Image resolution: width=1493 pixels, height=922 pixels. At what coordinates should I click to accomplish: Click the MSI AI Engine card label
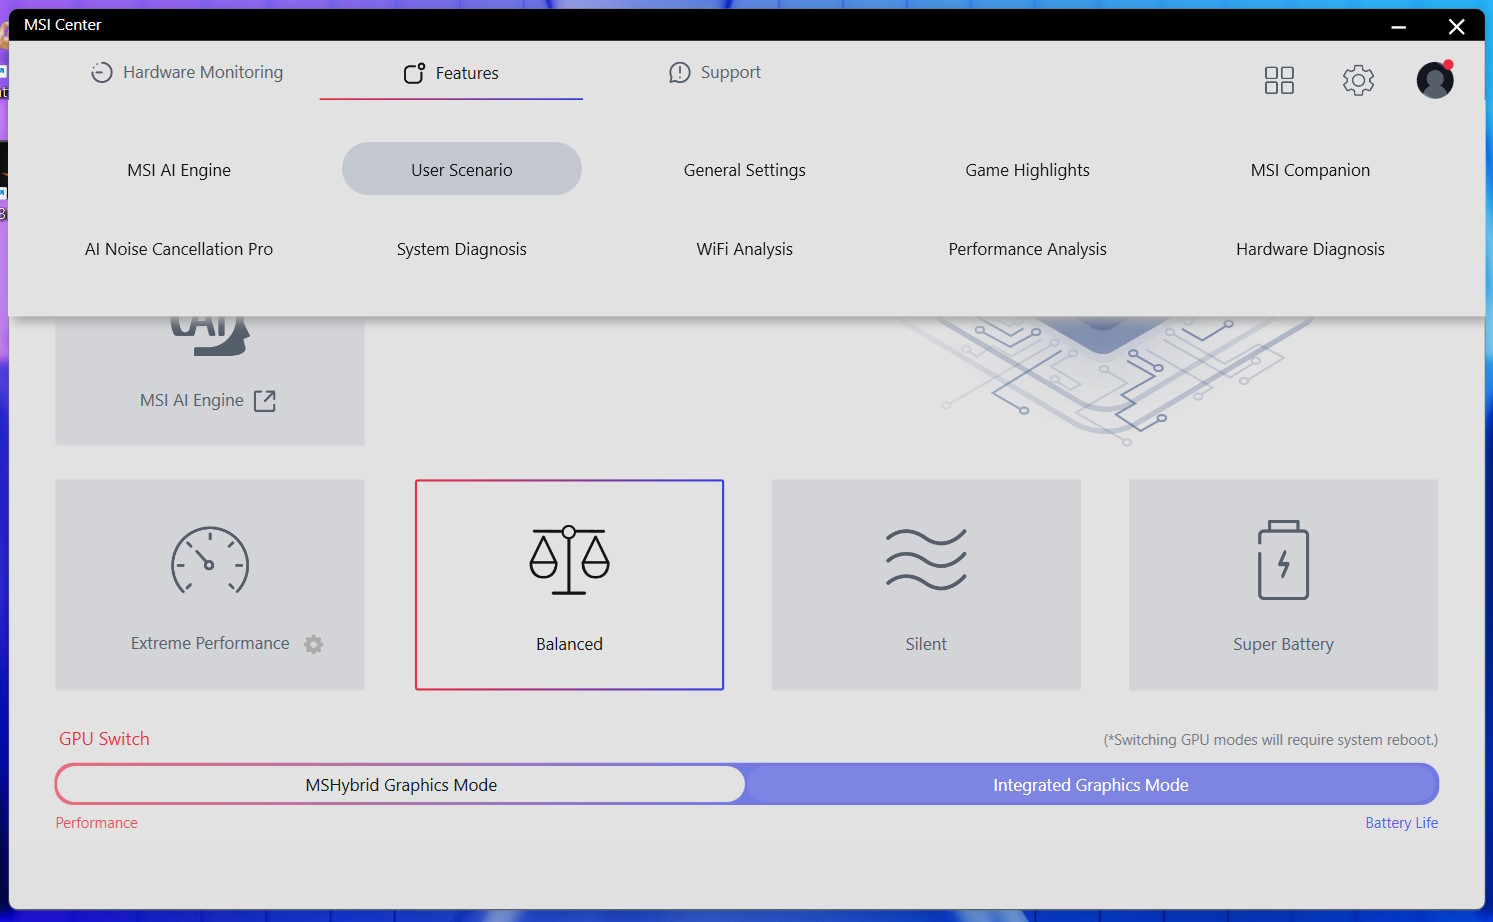(192, 400)
